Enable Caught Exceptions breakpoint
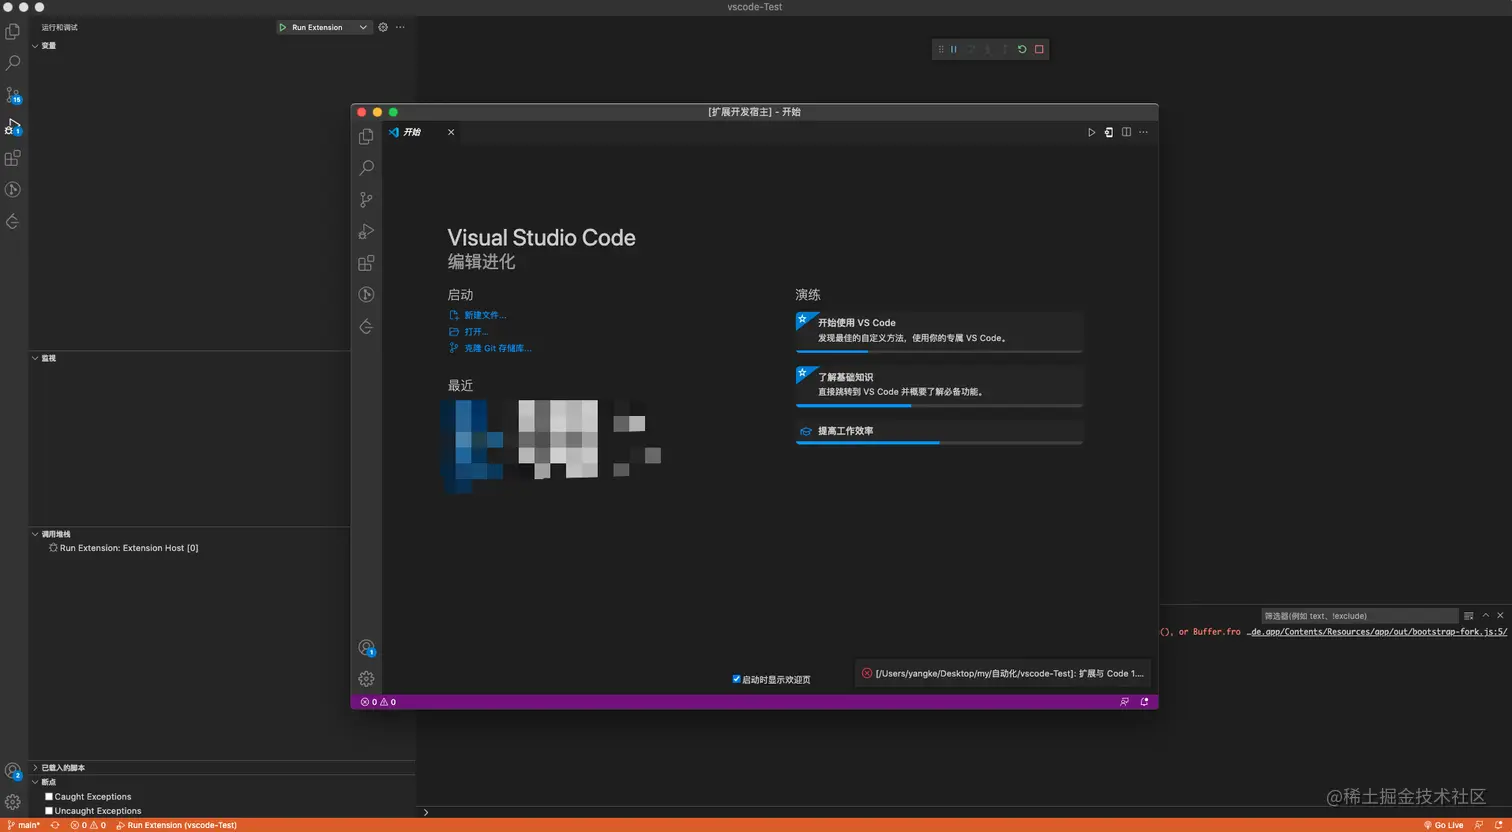 coord(49,797)
